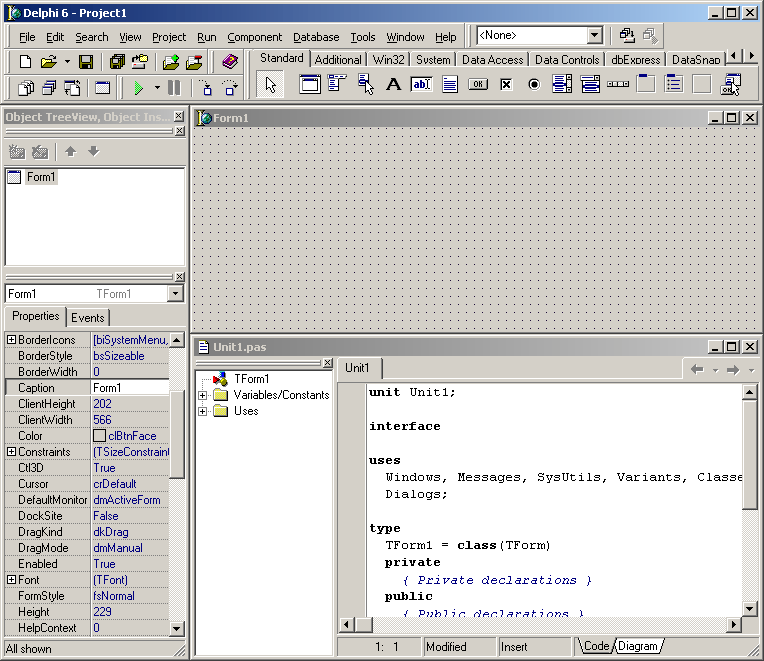The width and height of the screenshot is (764, 661).
Task: Click the Open Project icon
Action: 140,62
